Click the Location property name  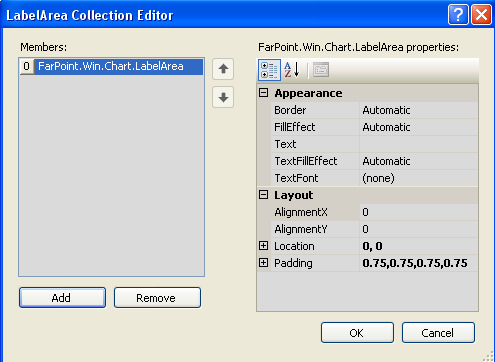[x=294, y=246]
